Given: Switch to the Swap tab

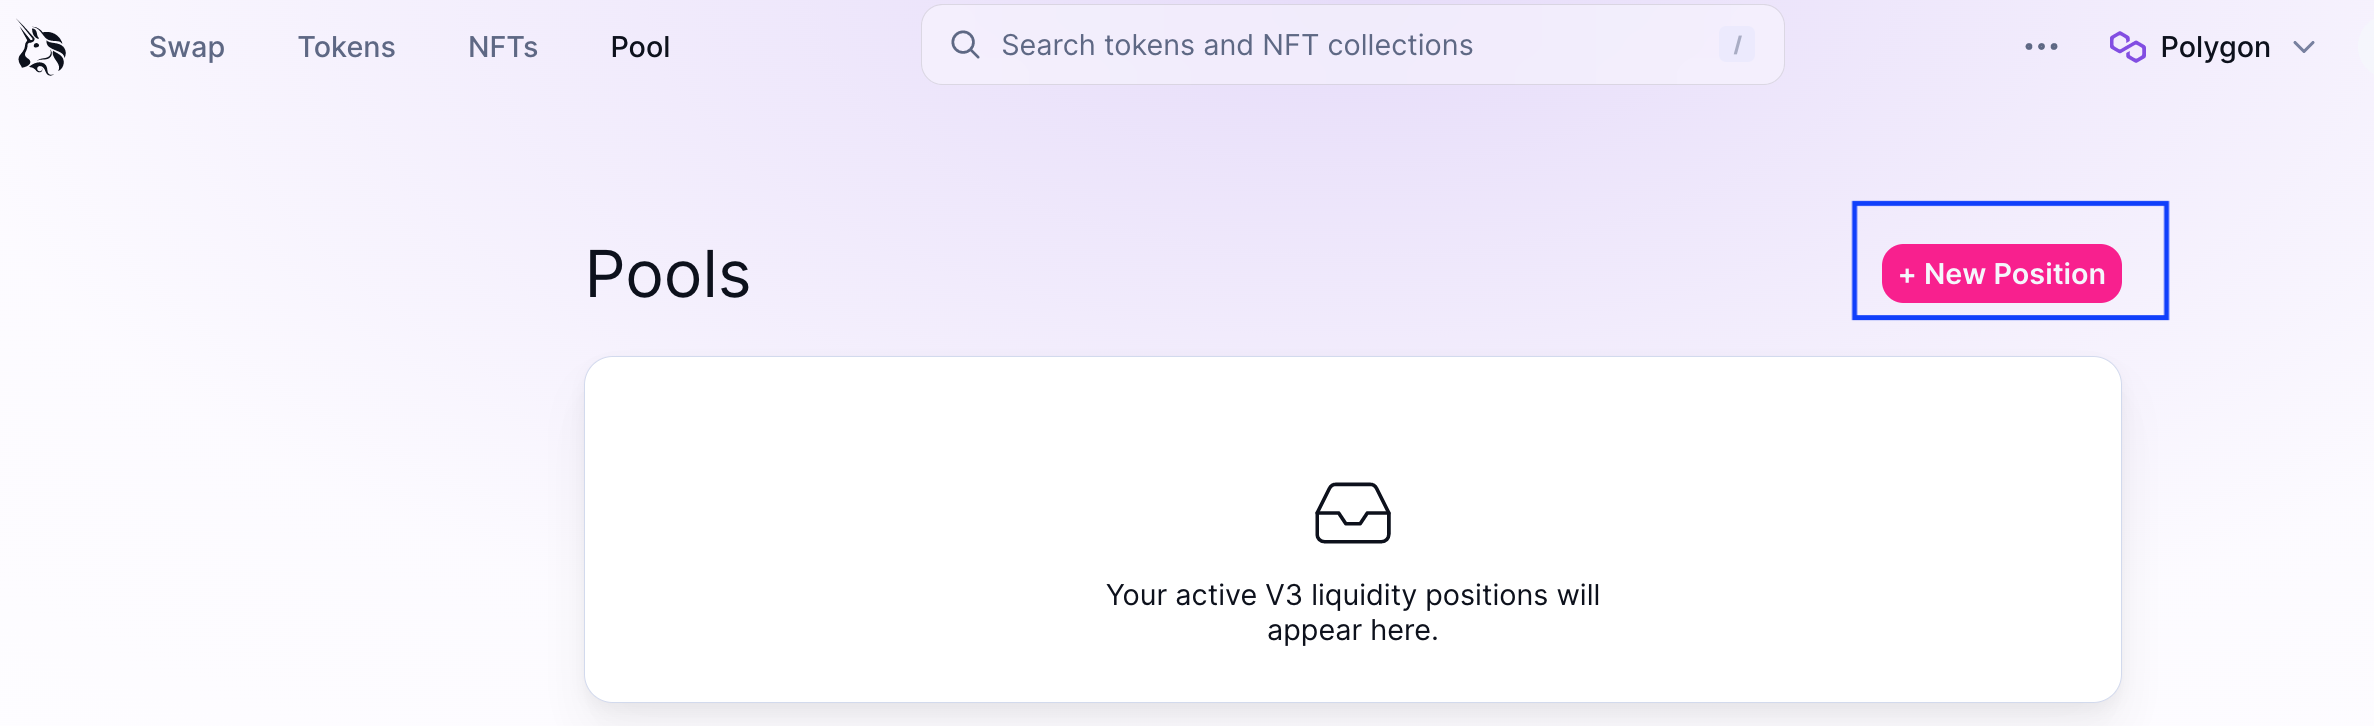Looking at the screenshot, I should tap(186, 47).
